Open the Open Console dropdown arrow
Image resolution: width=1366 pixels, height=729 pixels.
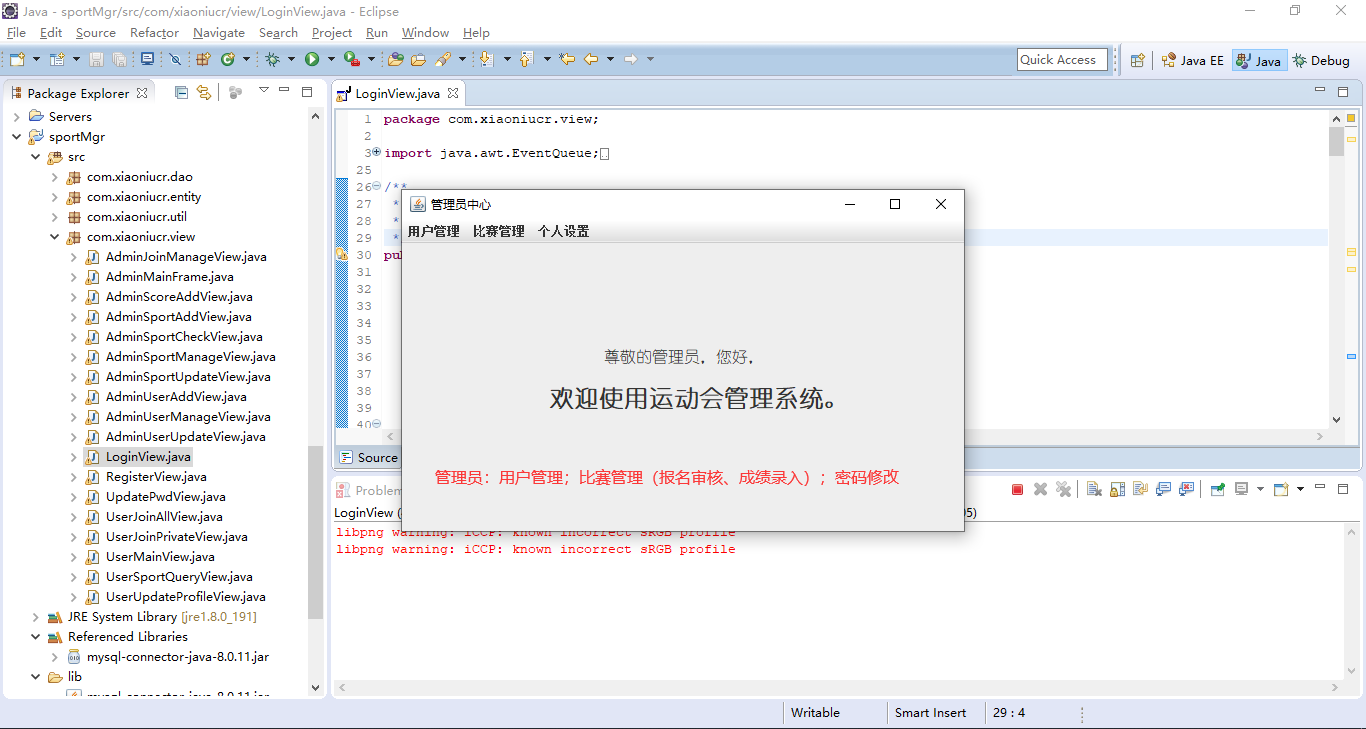coord(1300,489)
